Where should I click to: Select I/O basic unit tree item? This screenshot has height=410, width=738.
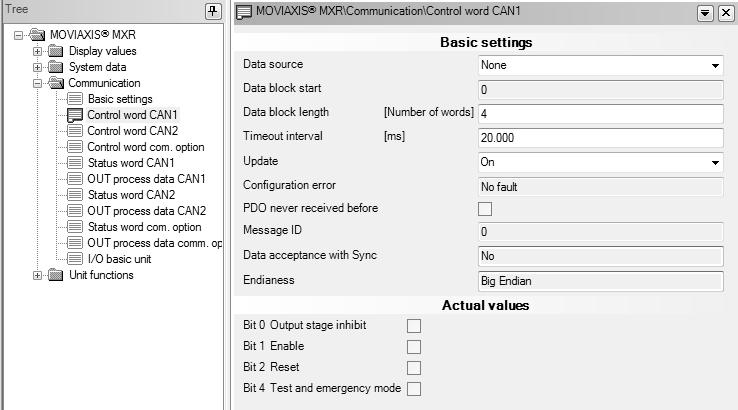click(x=120, y=259)
